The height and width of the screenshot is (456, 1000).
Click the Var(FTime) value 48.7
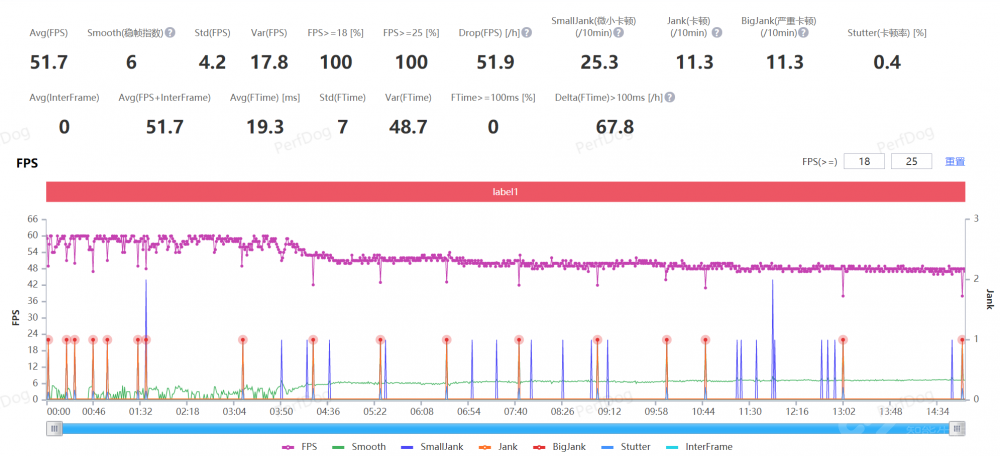pyautogui.click(x=408, y=128)
